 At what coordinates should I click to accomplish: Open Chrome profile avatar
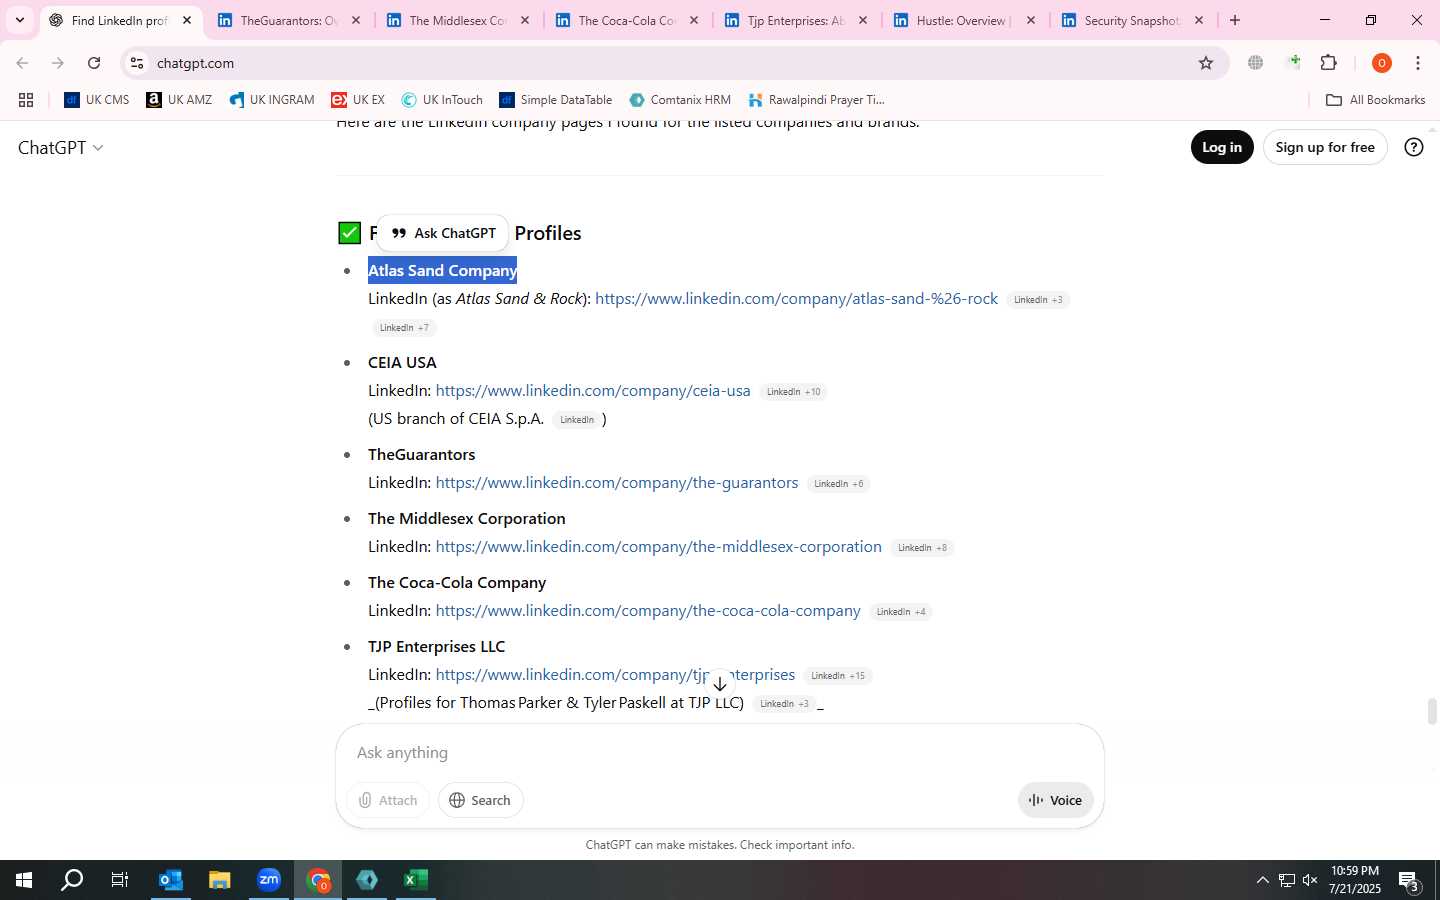pyautogui.click(x=1382, y=63)
